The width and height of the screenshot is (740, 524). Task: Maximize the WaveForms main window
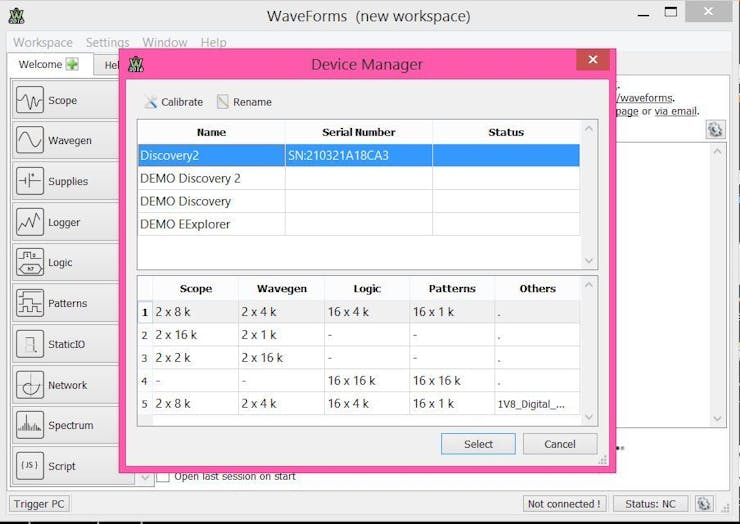(x=671, y=12)
